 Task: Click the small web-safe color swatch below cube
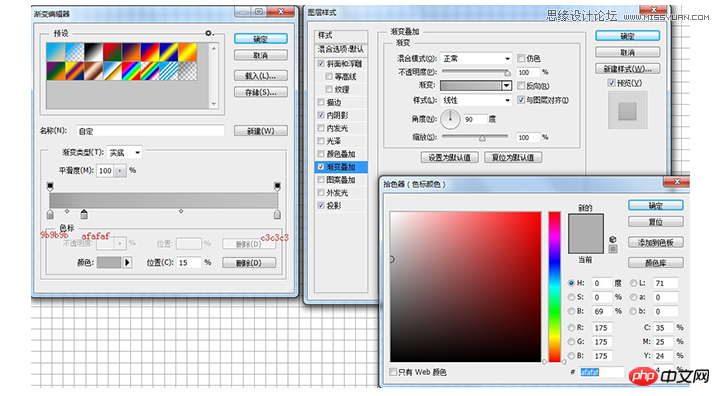click(613, 249)
